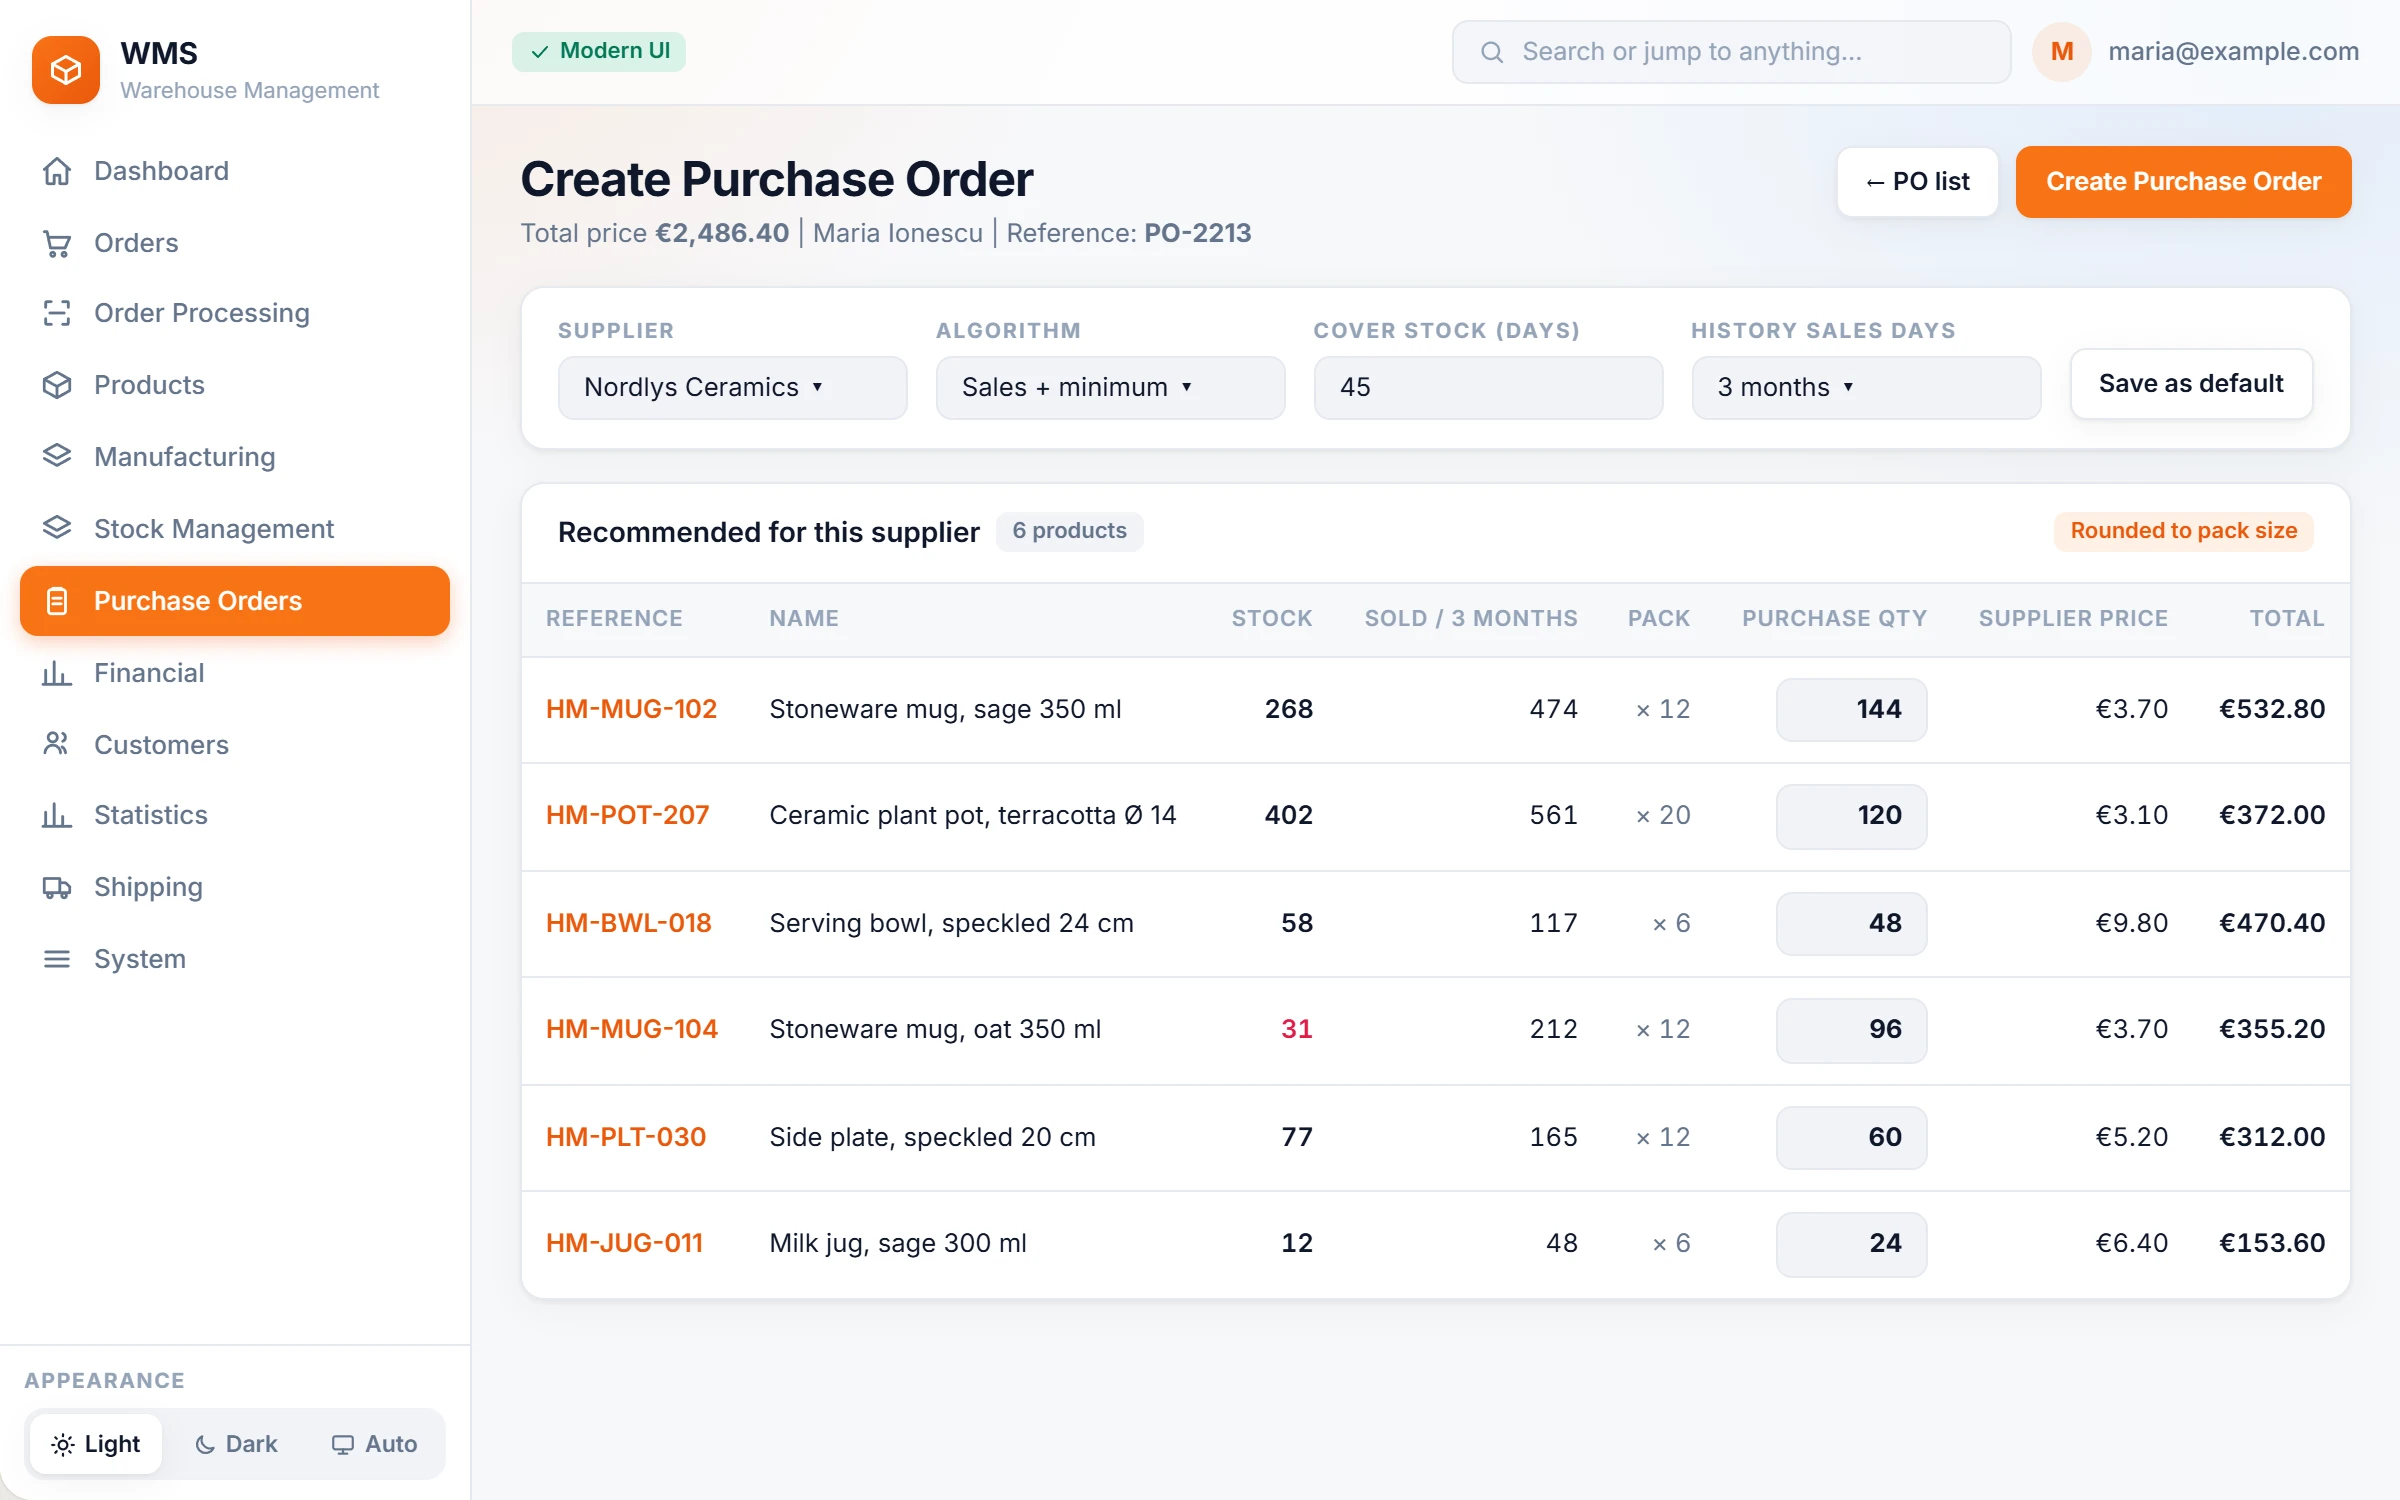Edit purchase qty 144 for HM-MUG-102

pyautogui.click(x=1851, y=710)
